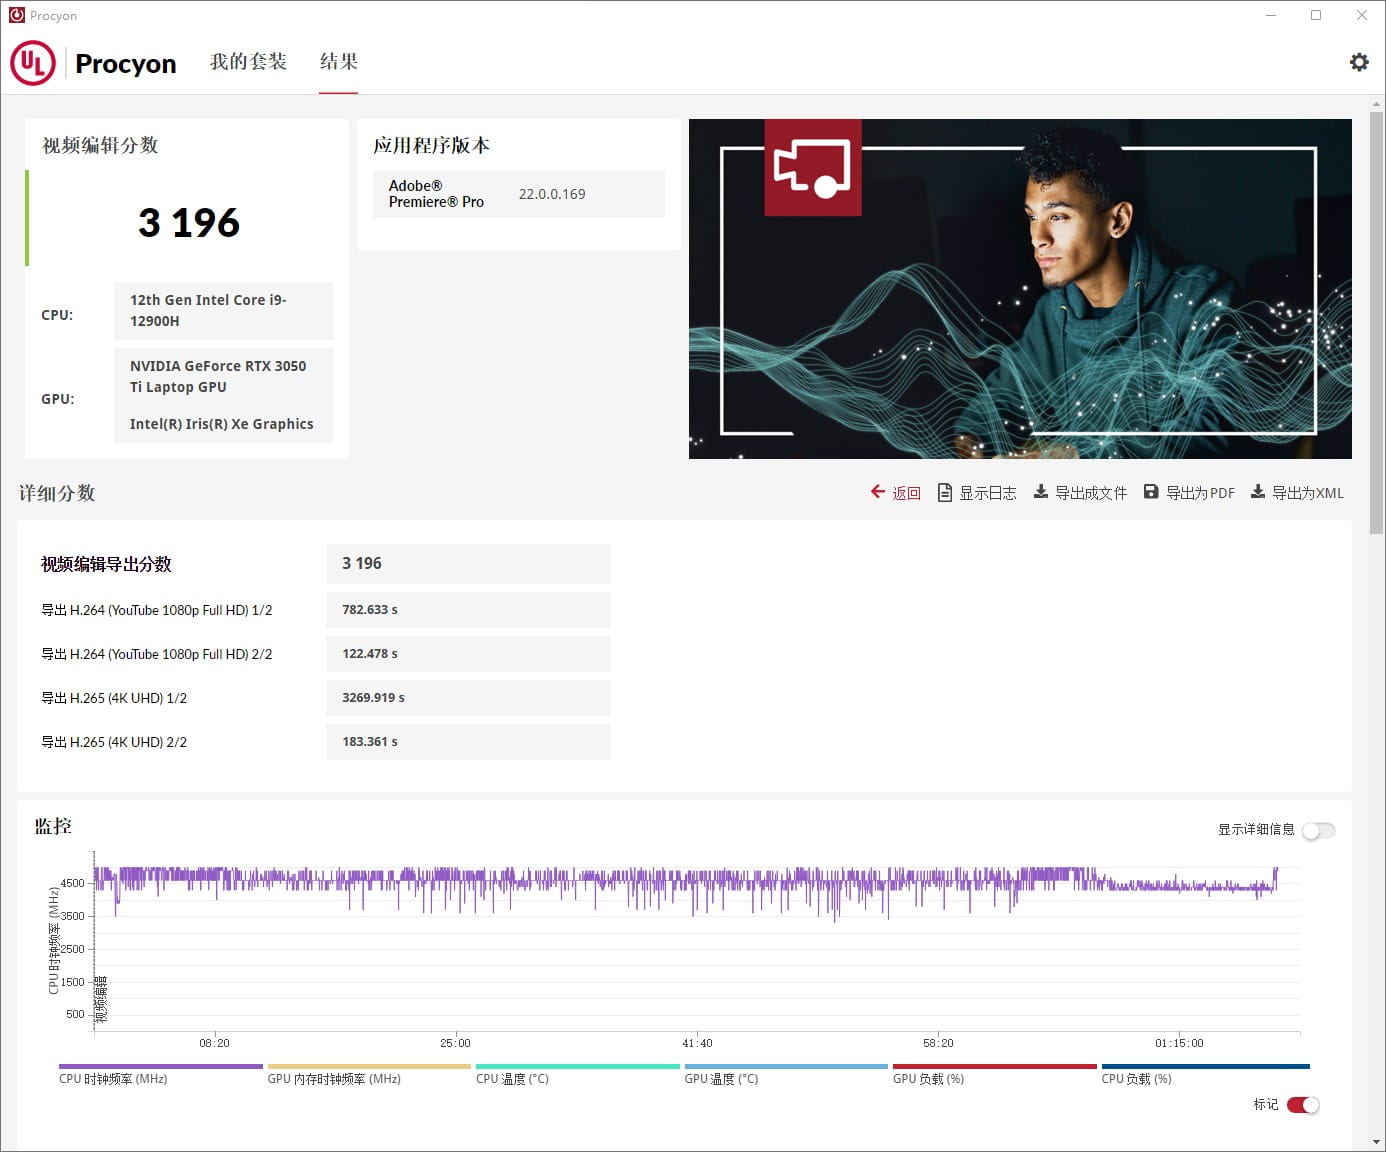Toggle GPU 负载 (%) legend series
The width and height of the screenshot is (1386, 1152).
[x=995, y=1074]
